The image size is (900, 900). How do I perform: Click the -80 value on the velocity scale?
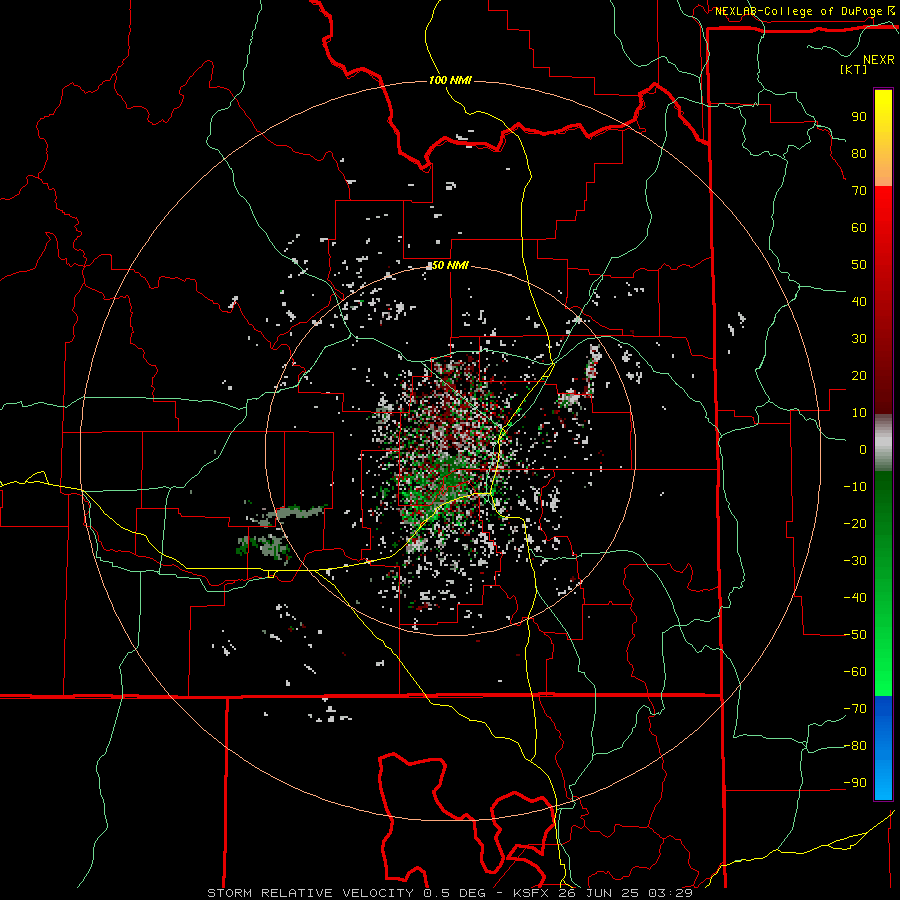pos(855,746)
